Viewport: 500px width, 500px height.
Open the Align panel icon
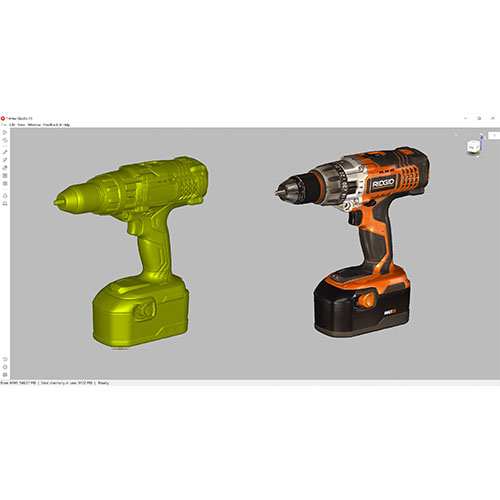click(5, 176)
